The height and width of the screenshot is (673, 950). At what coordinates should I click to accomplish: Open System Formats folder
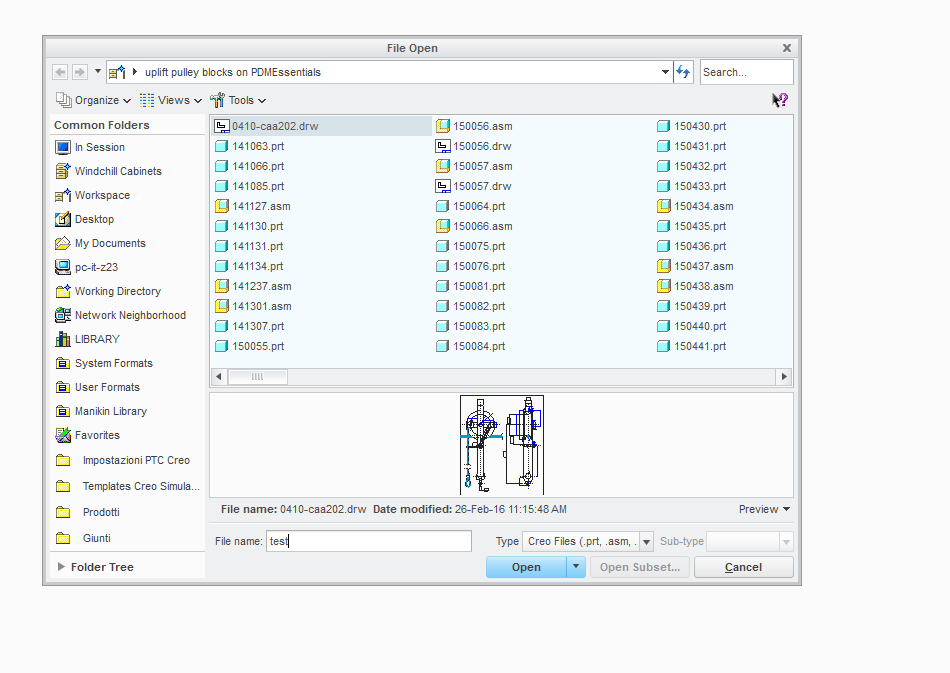point(104,363)
